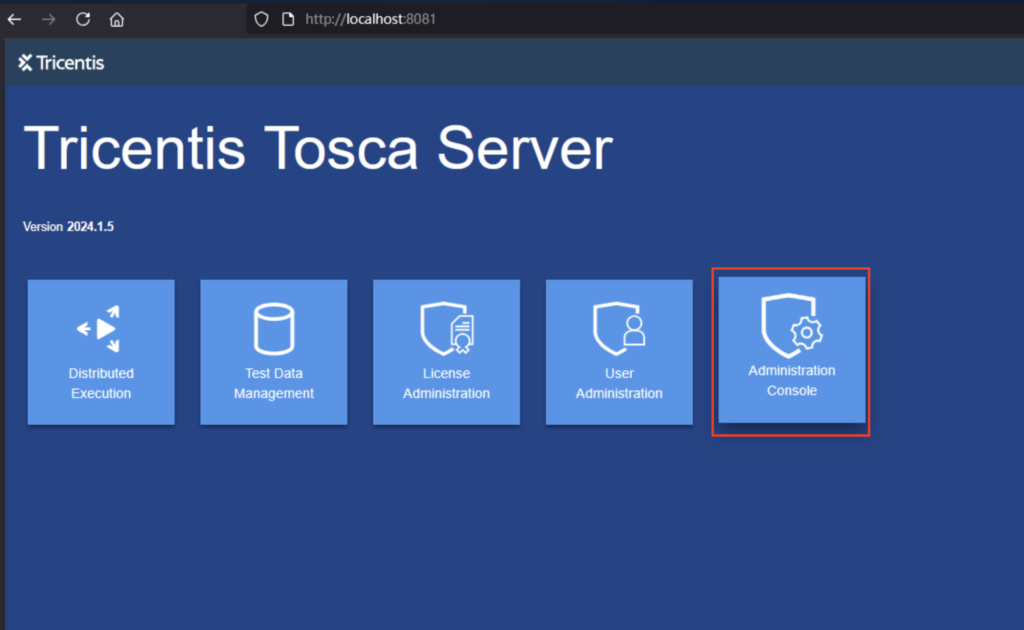
Task: Click the Tricentis Tosca Server heading
Action: tap(318, 149)
